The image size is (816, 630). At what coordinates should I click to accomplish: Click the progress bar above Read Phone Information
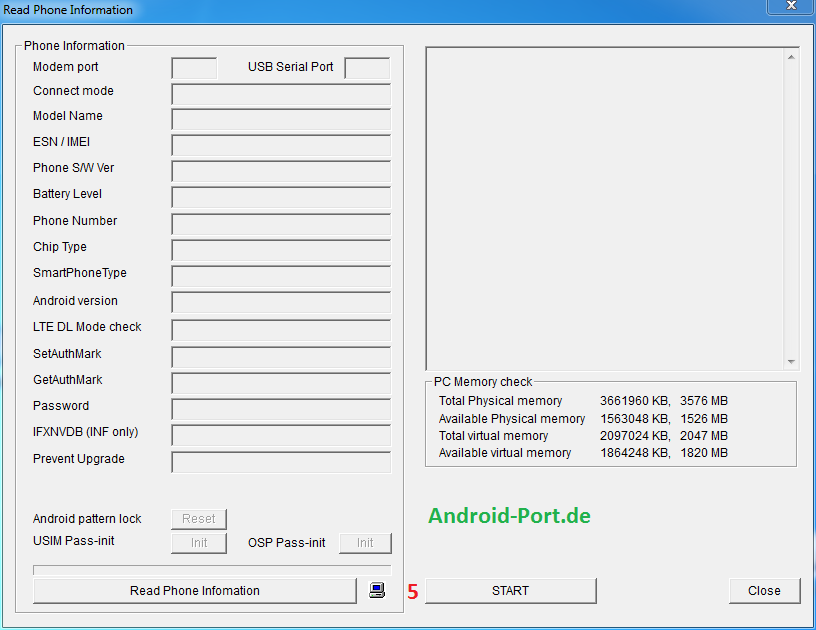coord(211,570)
